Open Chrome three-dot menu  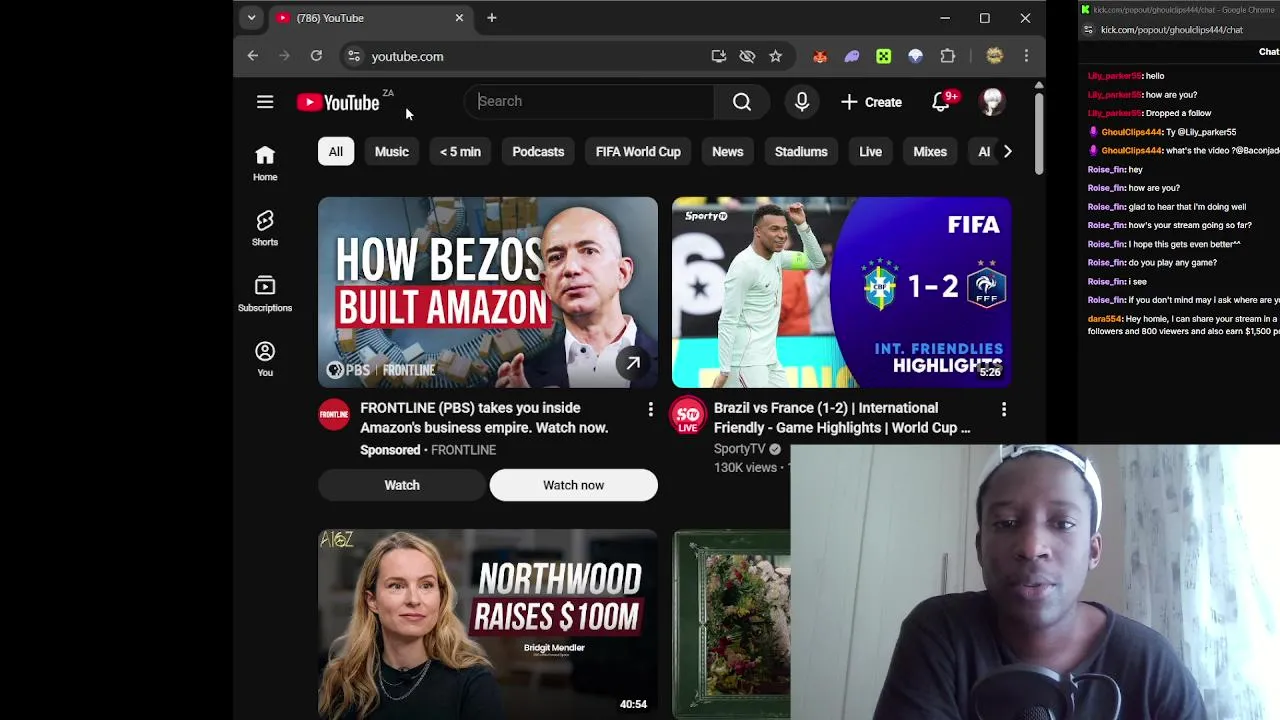point(1026,56)
